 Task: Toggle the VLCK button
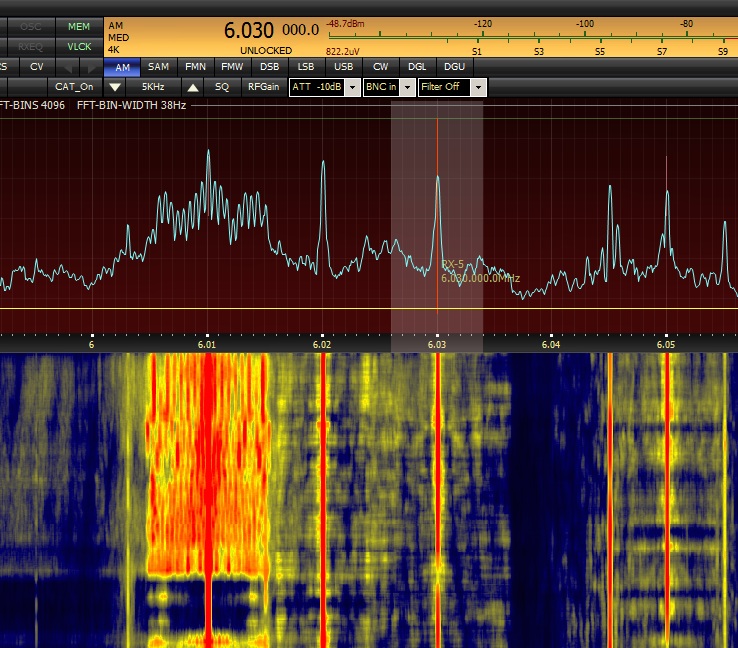coord(79,47)
